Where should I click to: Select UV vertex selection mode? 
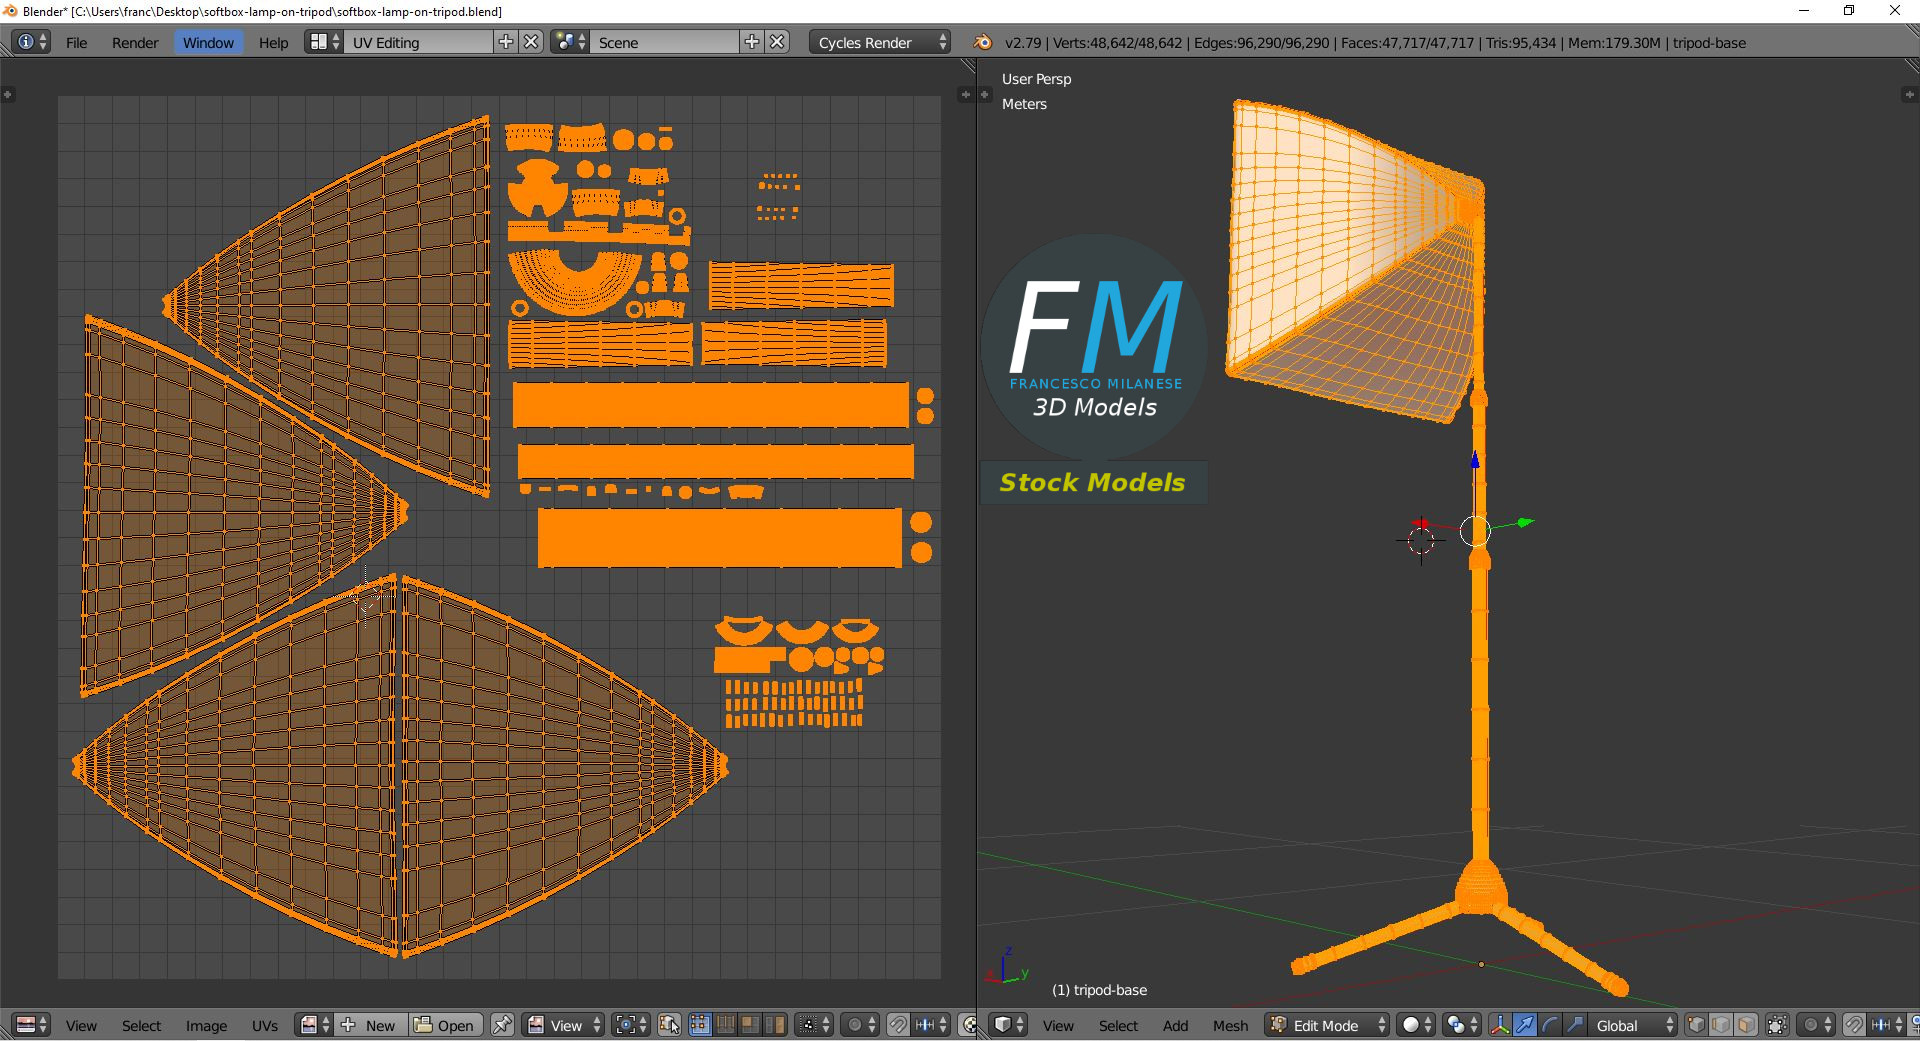pos(699,1025)
